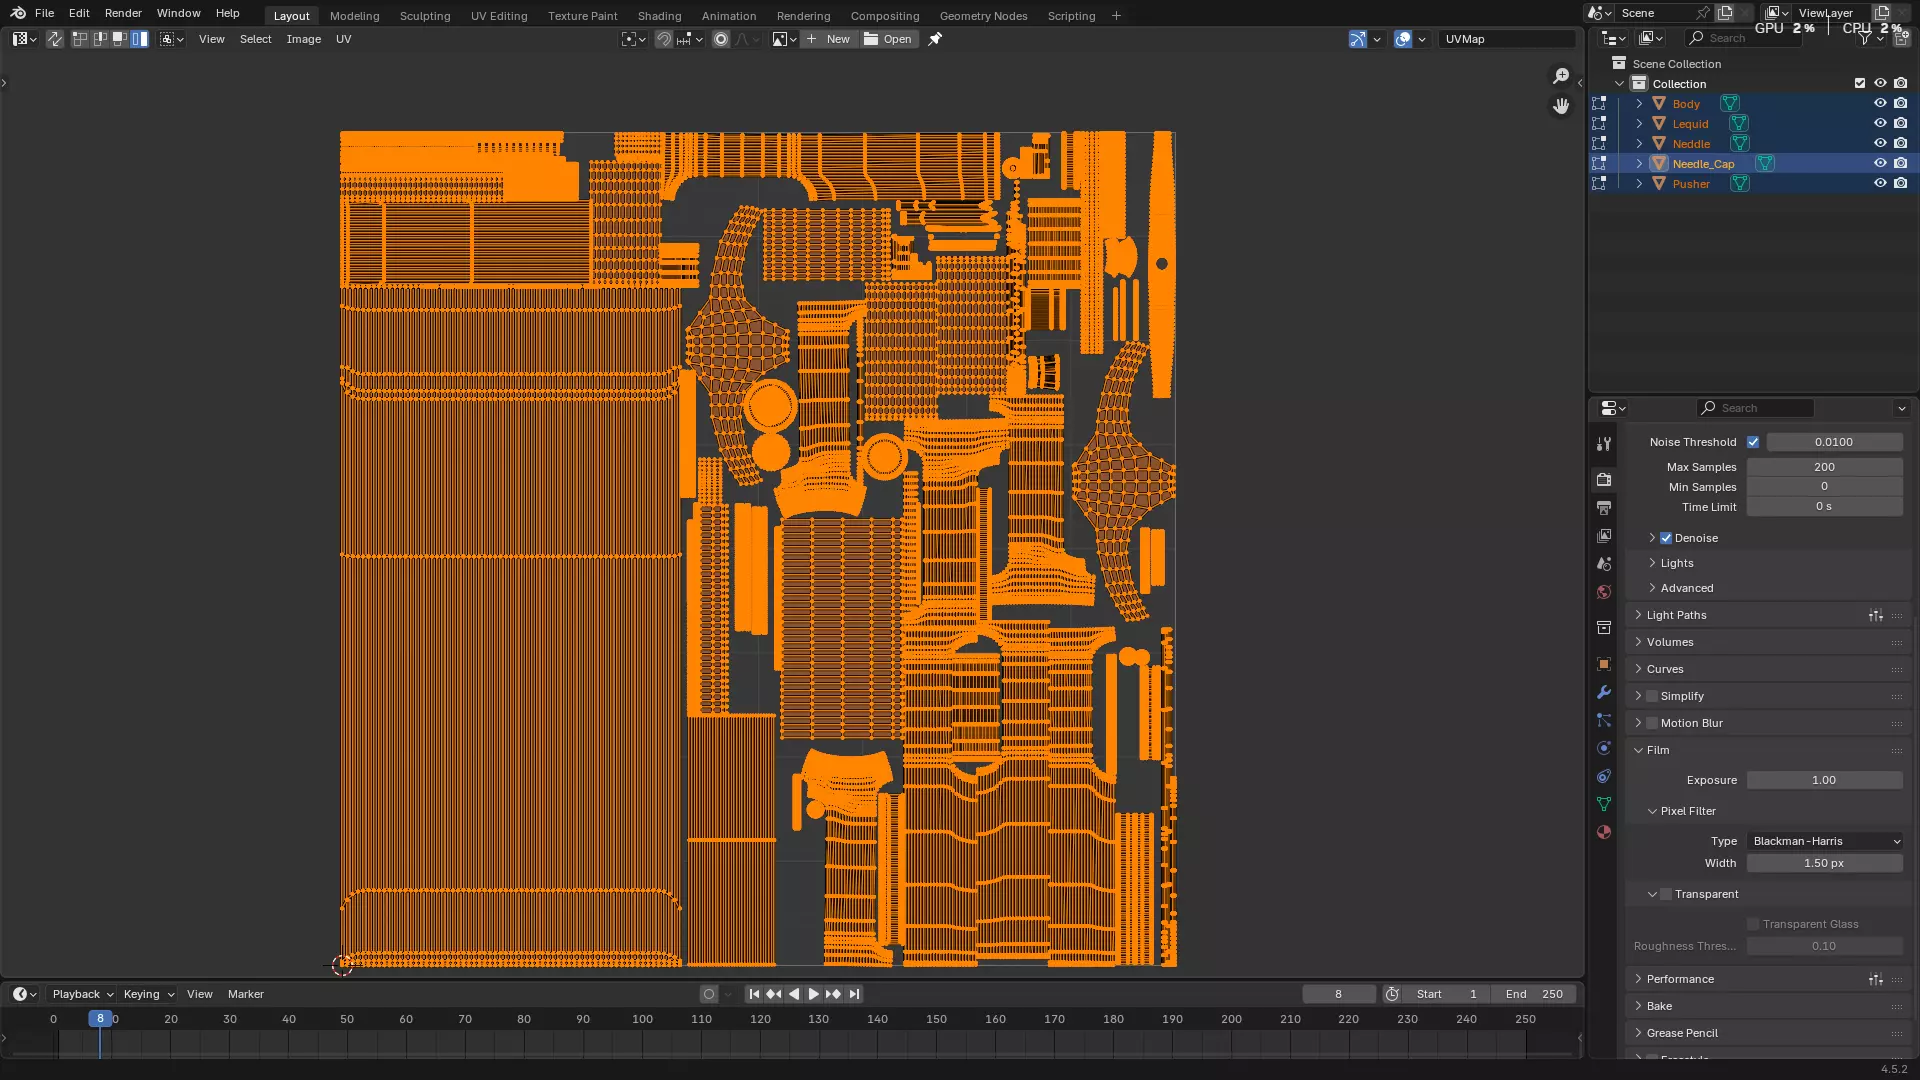This screenshot has width=1920, height=1080.
Task: Click the Exposure value slider
Action: point(1824,780)
